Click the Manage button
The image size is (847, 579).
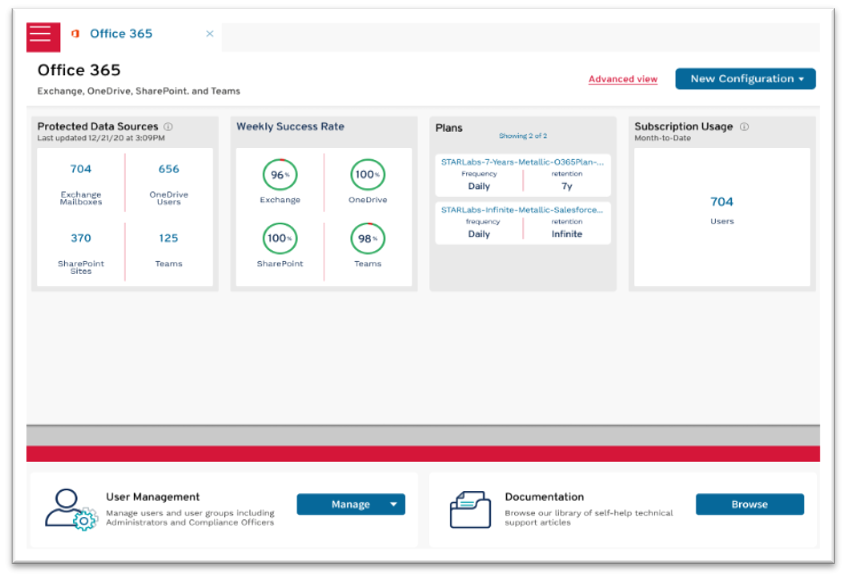351,504
